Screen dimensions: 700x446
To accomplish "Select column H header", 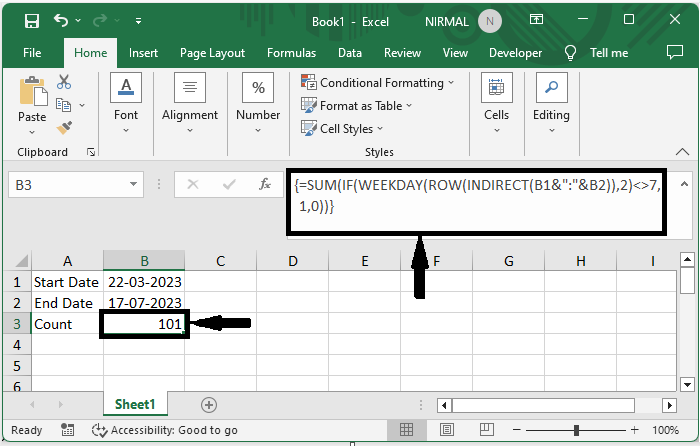I will point(580,261).
